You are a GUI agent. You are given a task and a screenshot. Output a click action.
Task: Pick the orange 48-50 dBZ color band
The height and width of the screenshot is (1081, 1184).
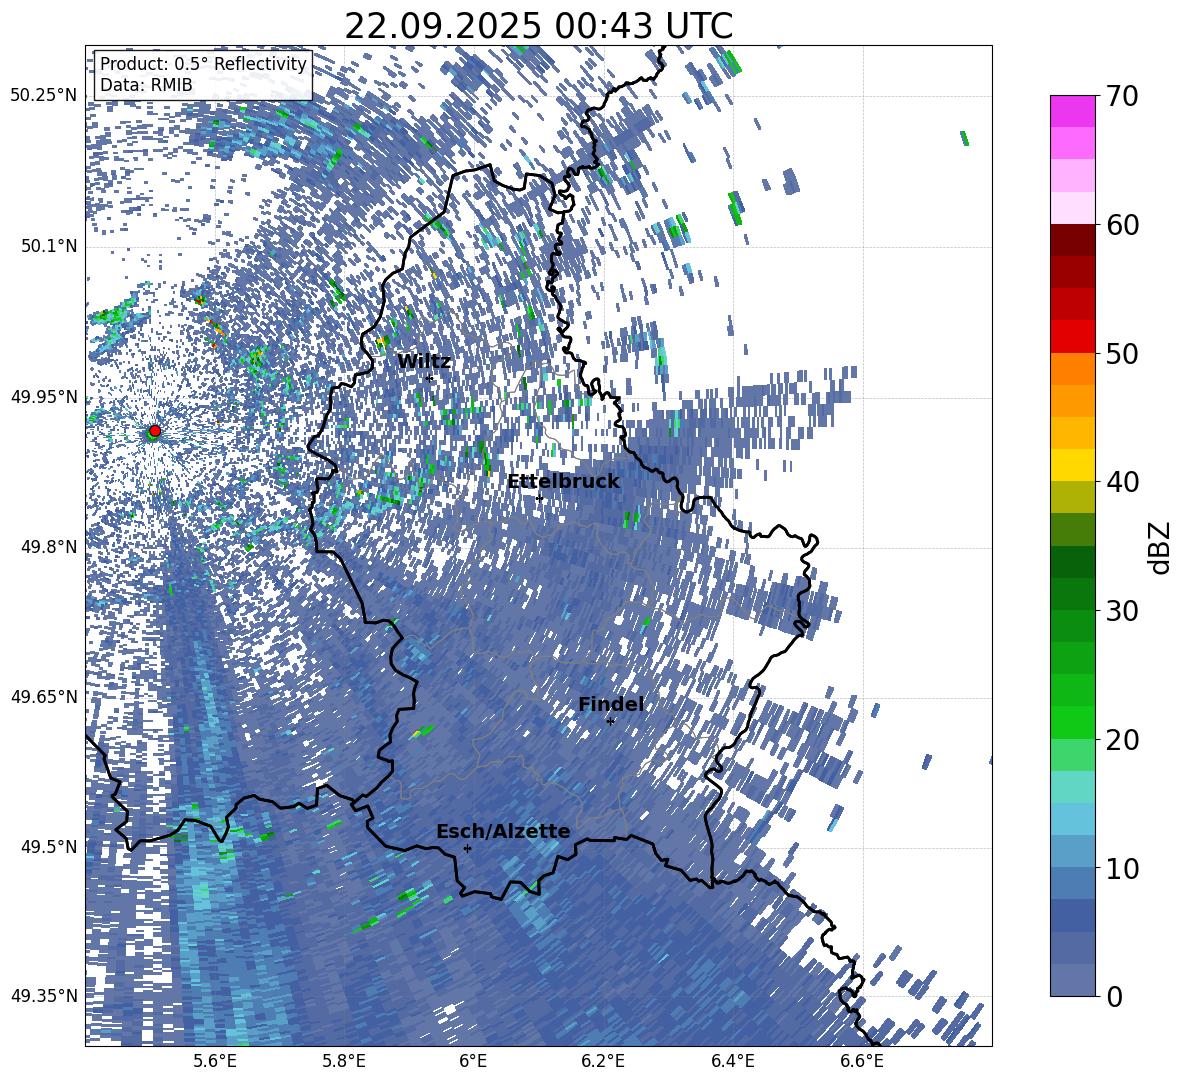(x=1072, y=368)
